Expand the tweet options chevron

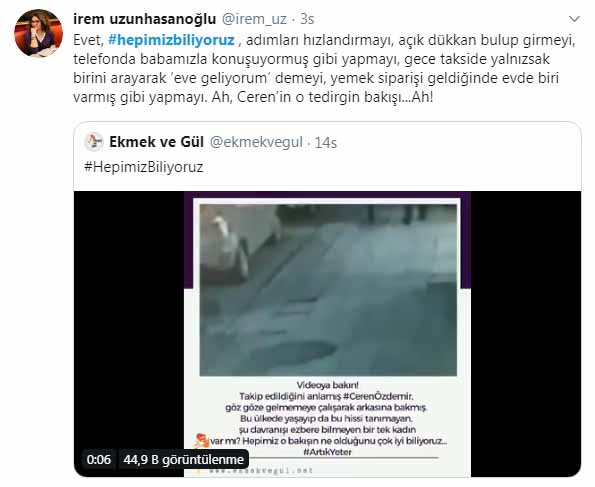pyautogui.click(x=575, y=19)
